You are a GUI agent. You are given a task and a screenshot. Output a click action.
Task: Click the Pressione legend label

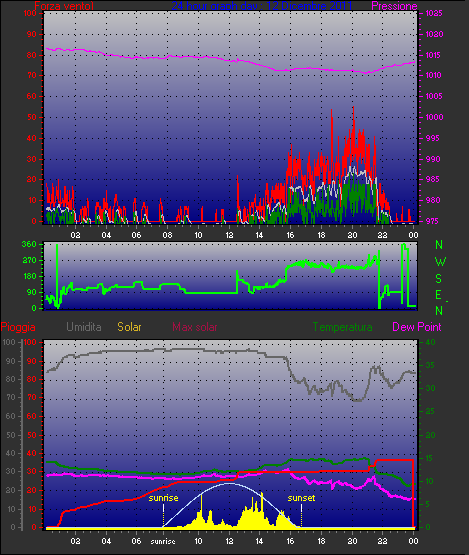click(x=394, y=6)
